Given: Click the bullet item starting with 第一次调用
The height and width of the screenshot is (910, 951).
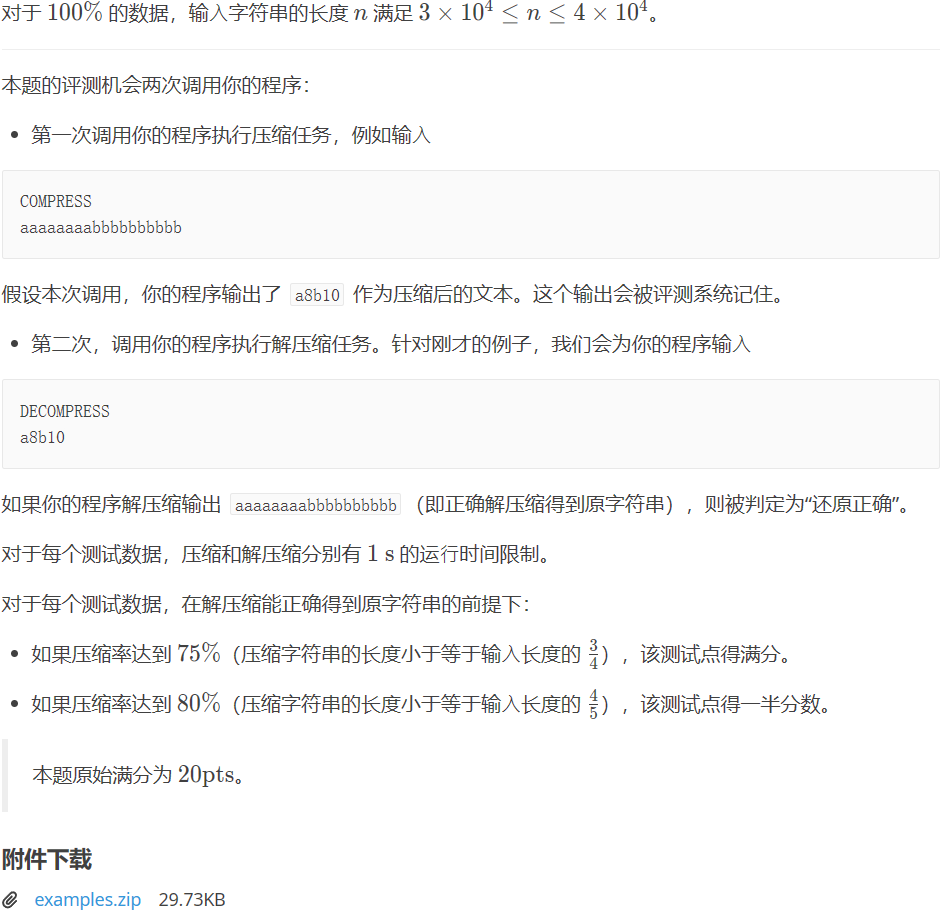Looking at the screenshot, I should (x=231, y=135).
